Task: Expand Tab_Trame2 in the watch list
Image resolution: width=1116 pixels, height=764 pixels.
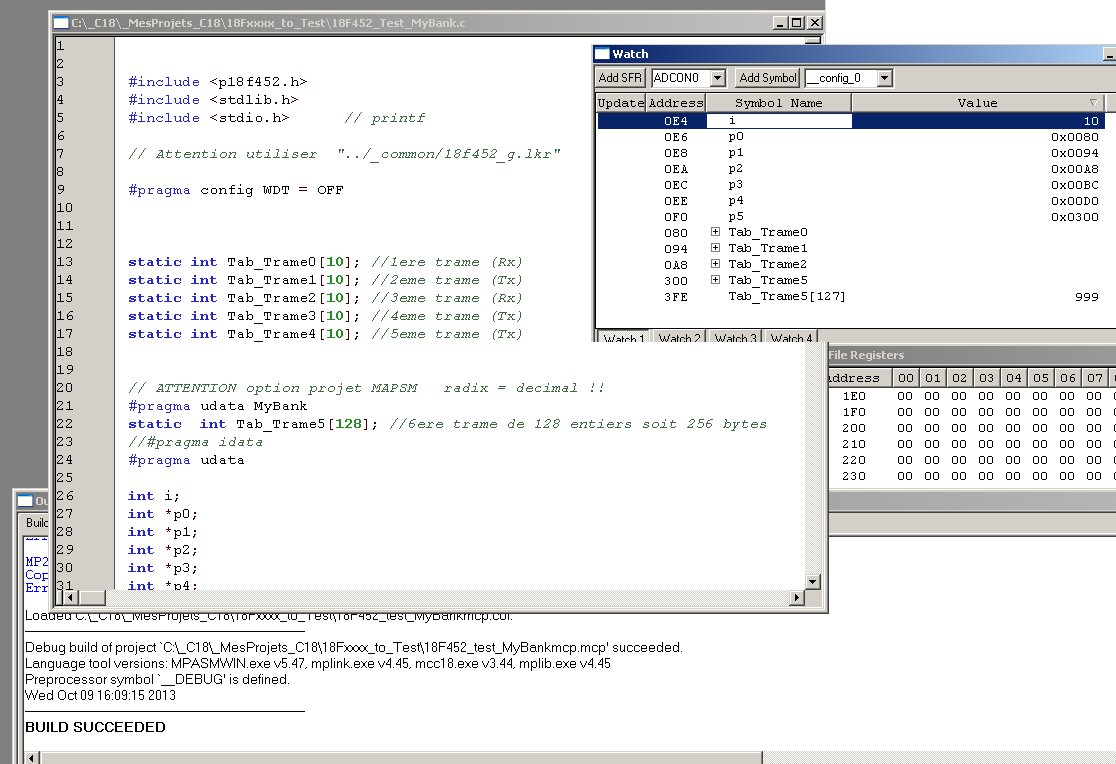Action: 716,264
